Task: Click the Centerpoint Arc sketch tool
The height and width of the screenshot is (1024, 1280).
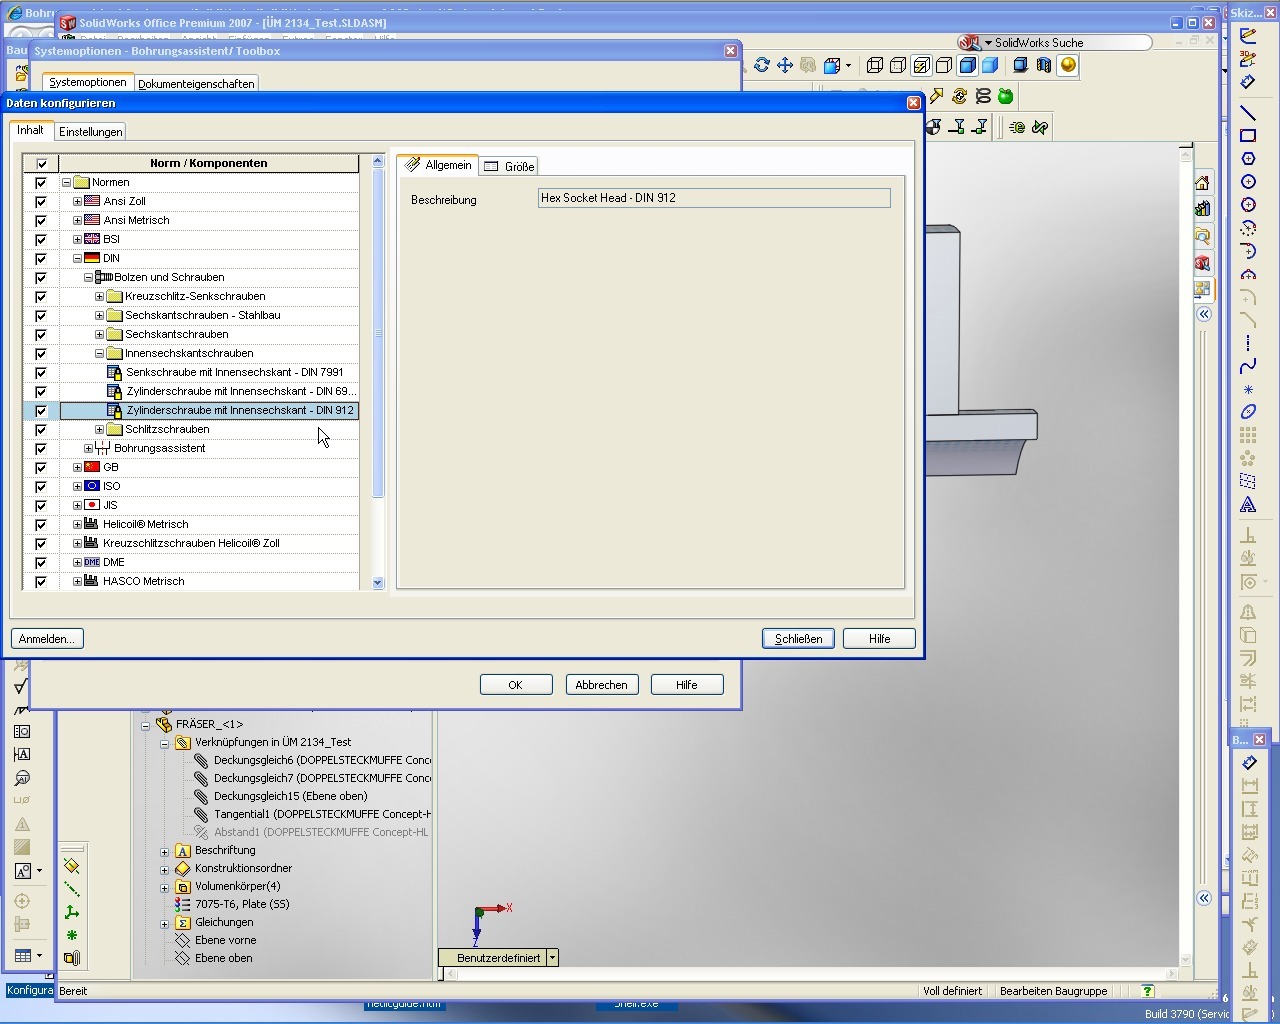Action: (1248, 227)
